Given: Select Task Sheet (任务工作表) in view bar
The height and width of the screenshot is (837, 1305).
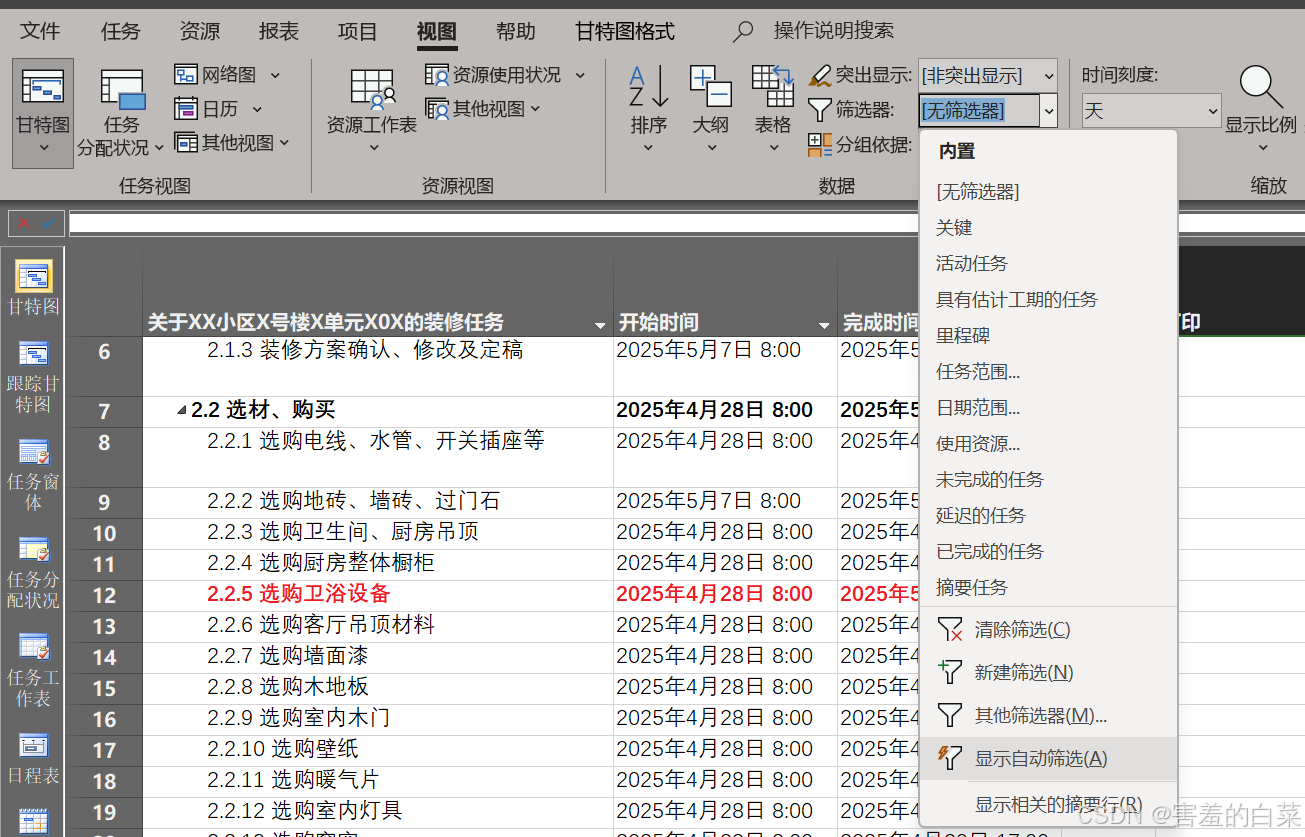Looking at the screenshot, I should [33, 670].
